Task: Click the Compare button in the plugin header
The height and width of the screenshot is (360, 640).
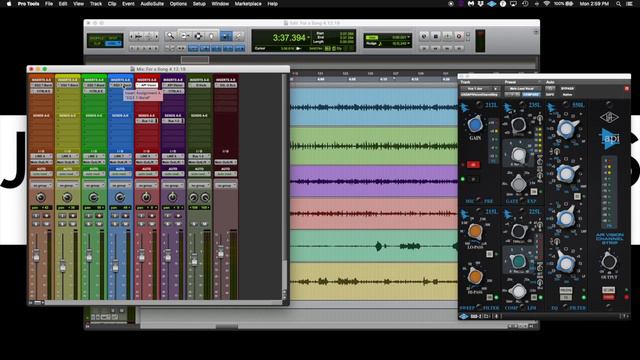Action: [x=531, y=94]
